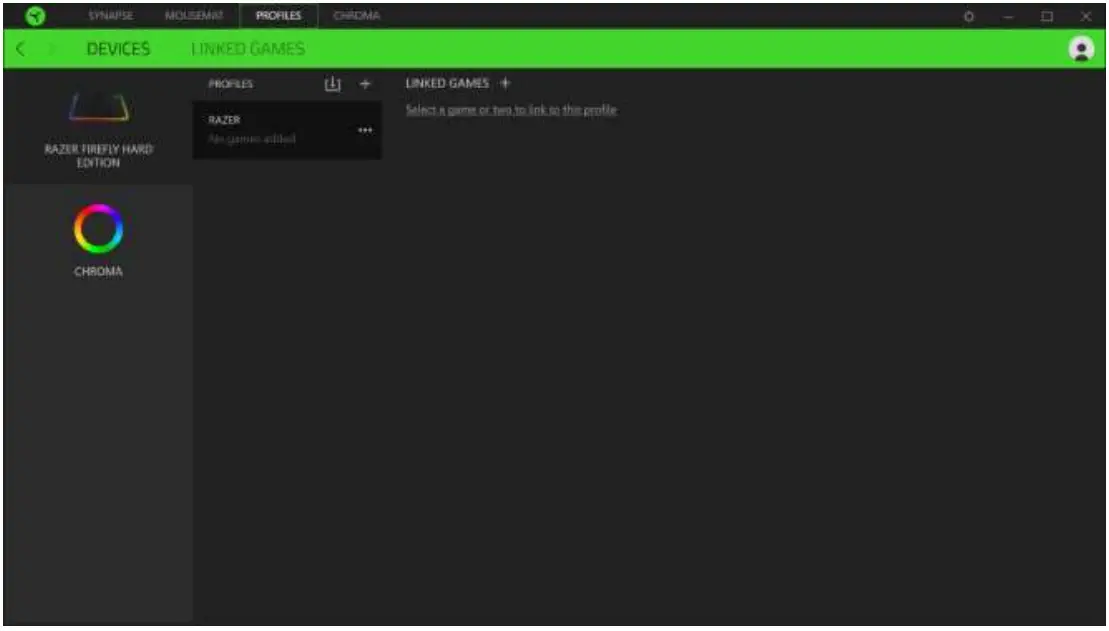The width and height of the screenshot is (1109, 631).
Task: Open the Synapse tab
Action: (x=111, y=16)
